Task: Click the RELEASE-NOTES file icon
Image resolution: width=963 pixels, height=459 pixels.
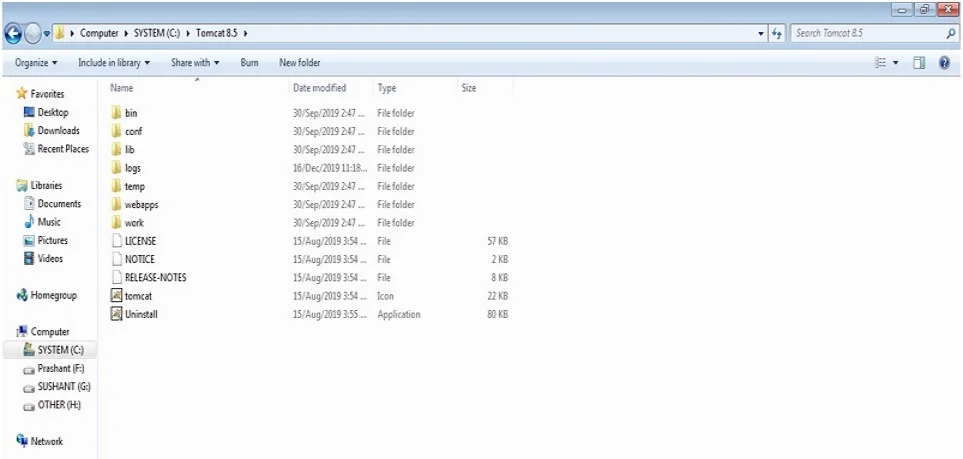Action: [x=116, y=277]
